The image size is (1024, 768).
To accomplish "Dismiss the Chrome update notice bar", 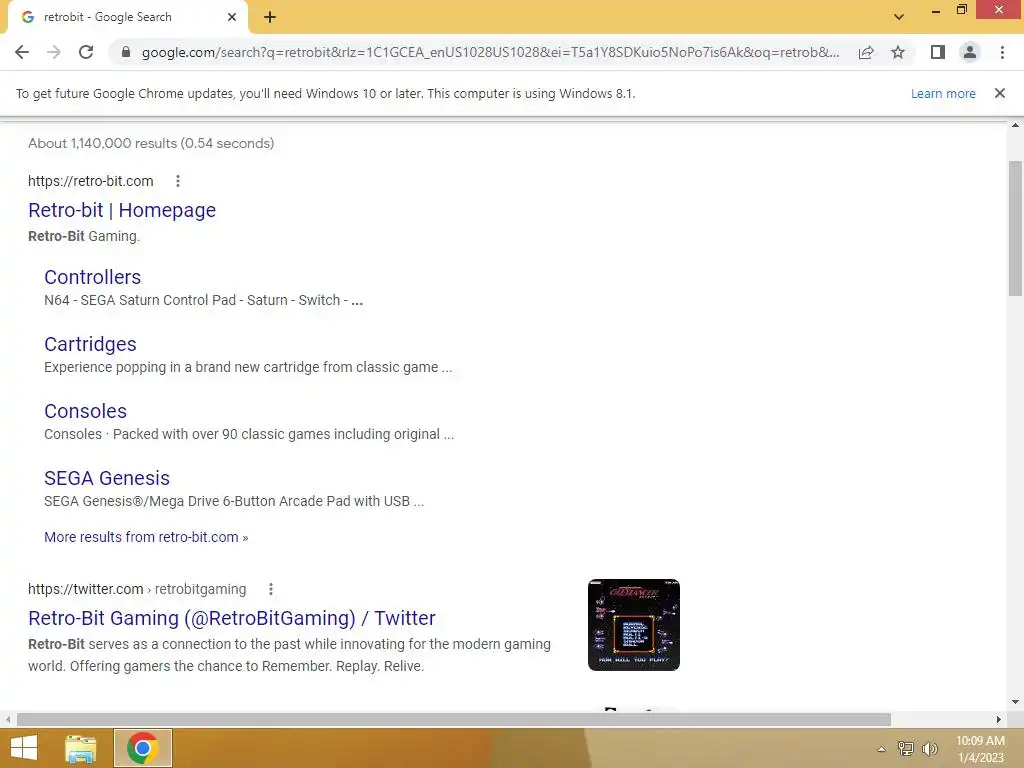I will point(999,93).
